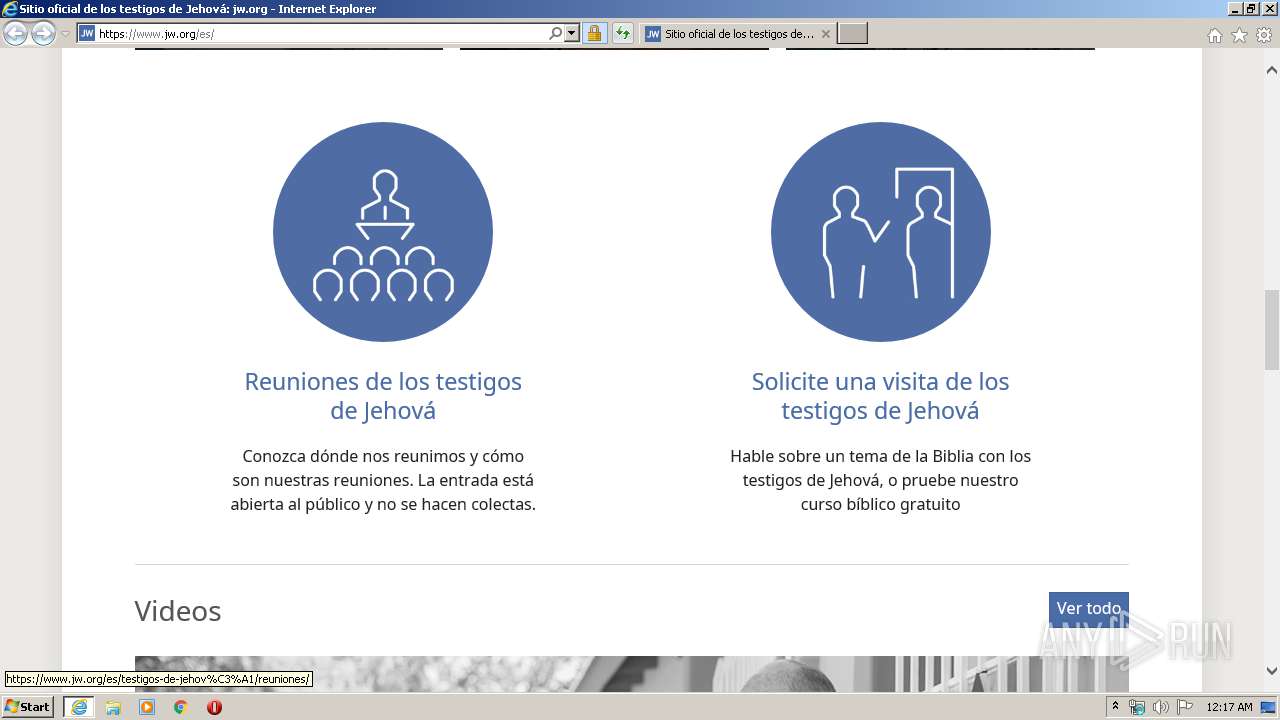The image size is (1280, 720).
Task: Click the 'Videos' section heading
Action: coord(178,611)
